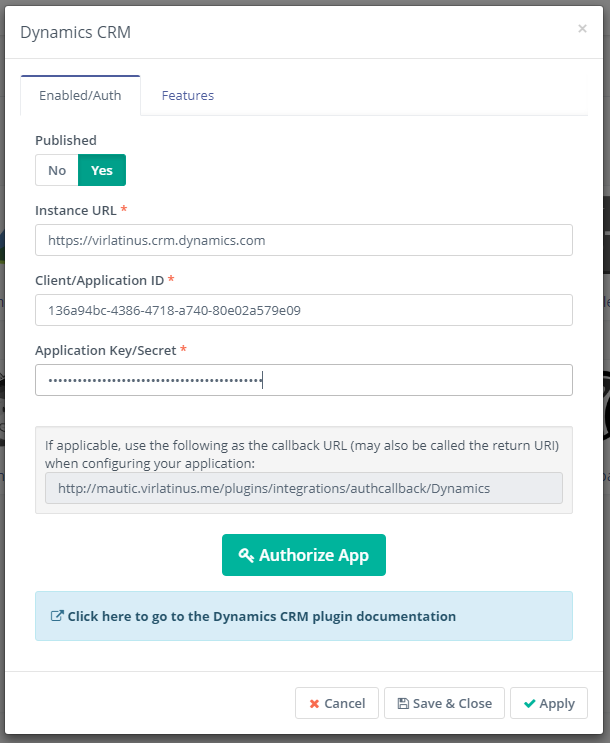Switch to the Features tab
Screen dimensions: 610x743
point(188,96)
